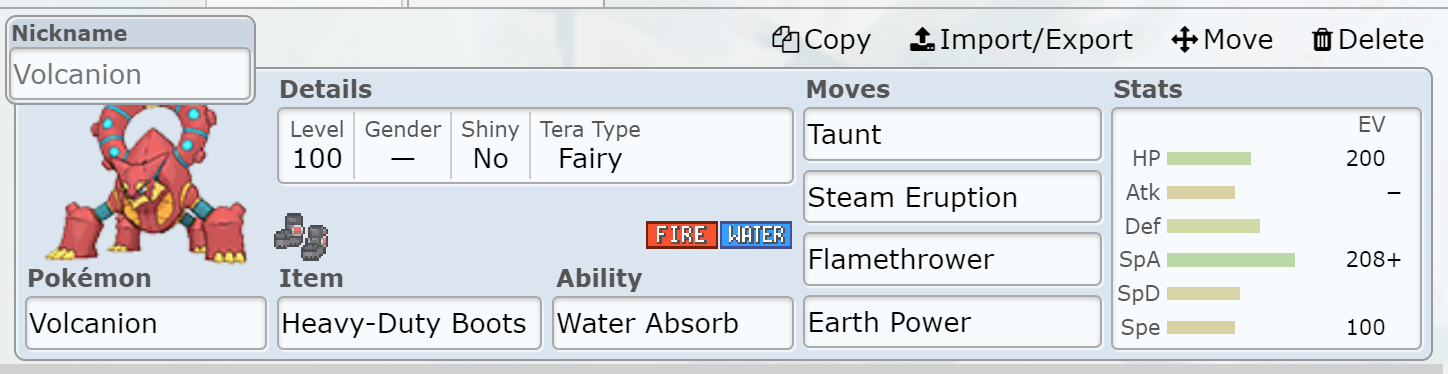1448x374 pixels.
Task: Click the WATER type badge
Action: (755, 235)
